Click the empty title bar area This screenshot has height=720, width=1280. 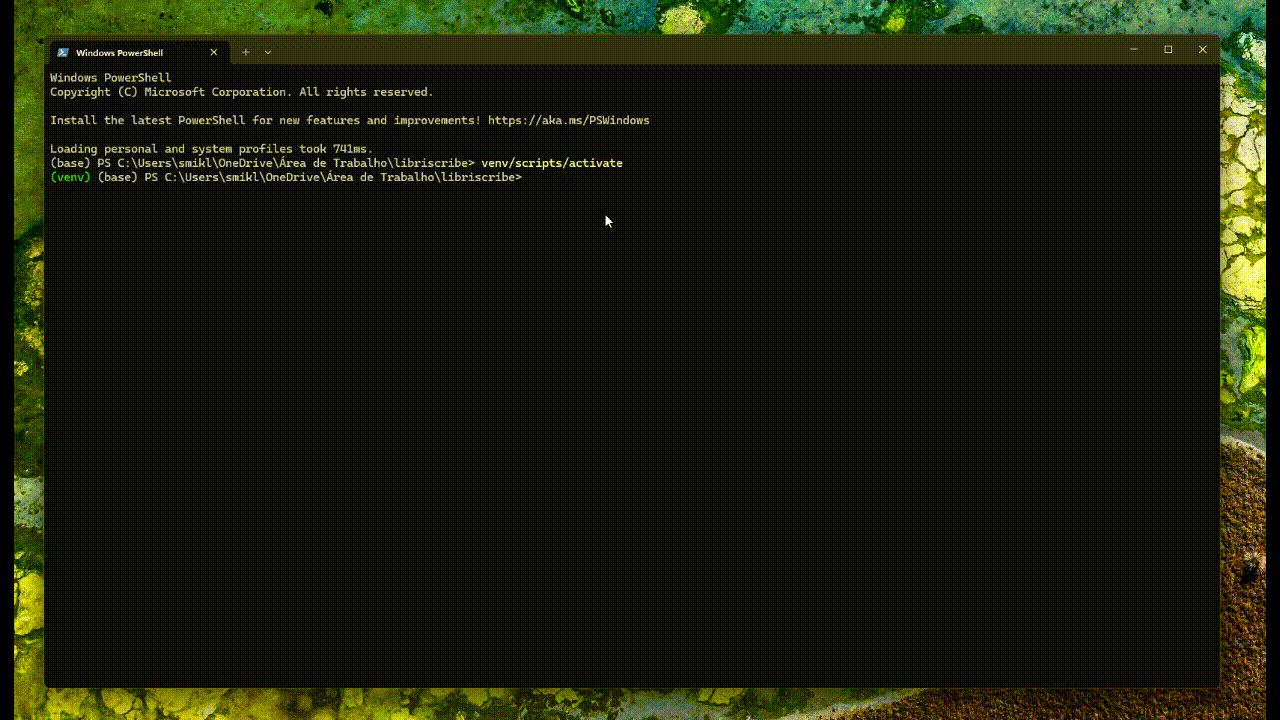tap(690, 50)
